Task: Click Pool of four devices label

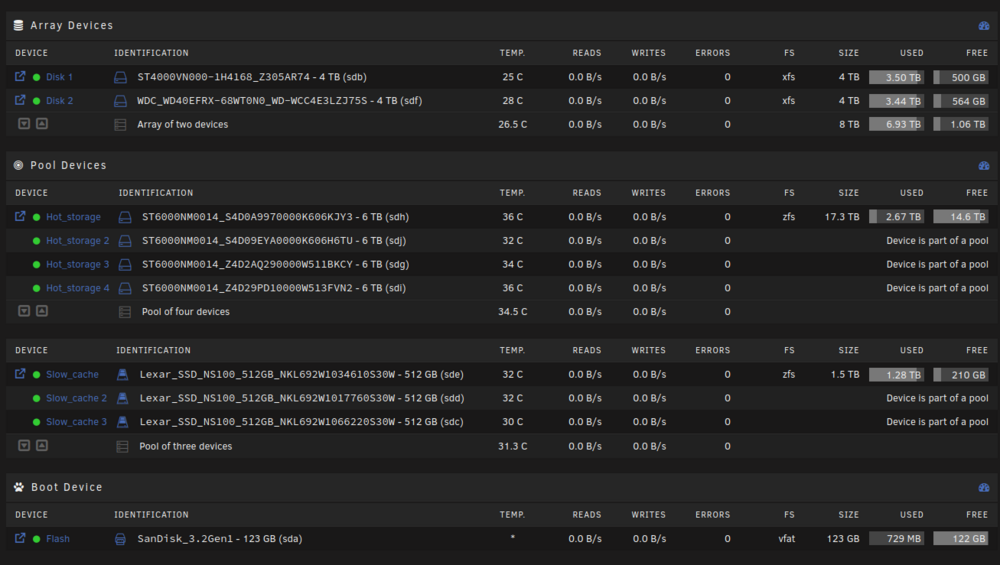Action: coord(186,312)
